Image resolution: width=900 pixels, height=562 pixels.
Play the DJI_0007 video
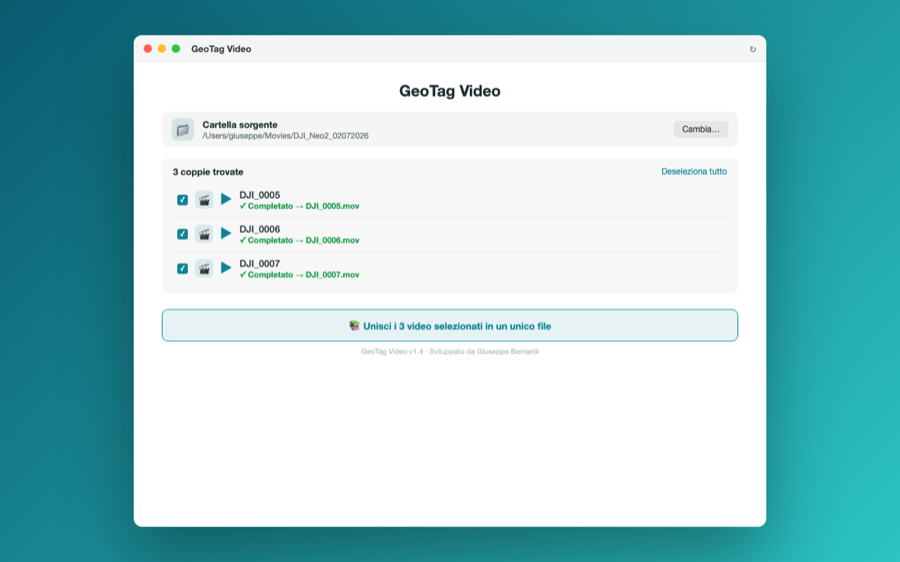point(226,268)
